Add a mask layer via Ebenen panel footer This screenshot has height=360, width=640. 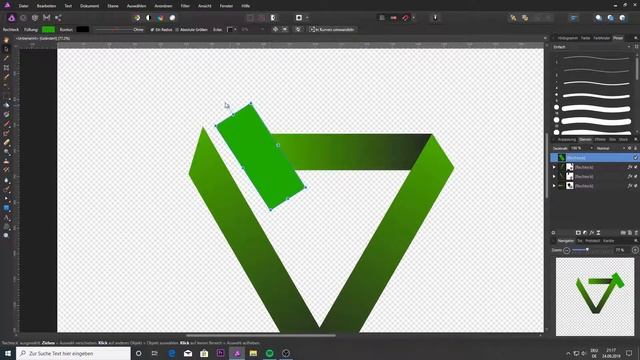tap(578, 233)
